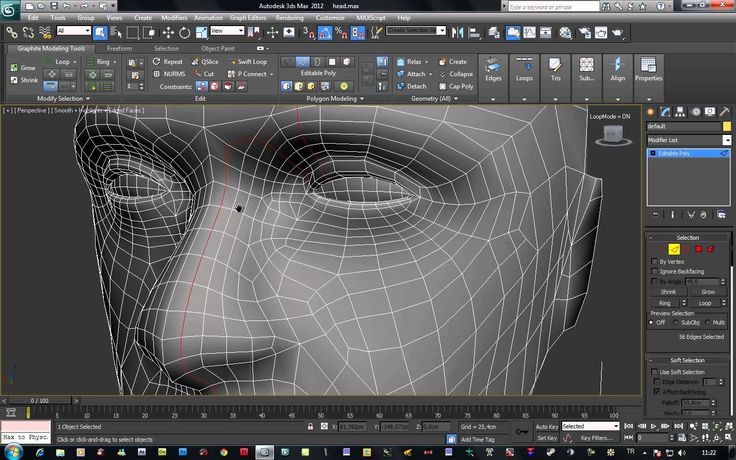Open the Graph Editors menu

click(x=250, y=18)
